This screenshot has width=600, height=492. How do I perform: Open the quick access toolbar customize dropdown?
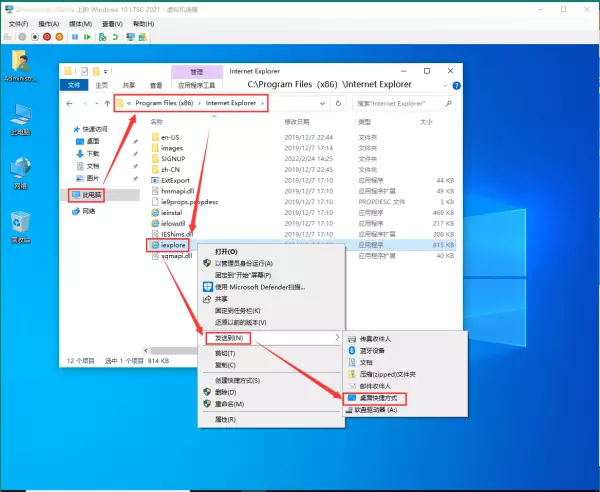point(106,71)
